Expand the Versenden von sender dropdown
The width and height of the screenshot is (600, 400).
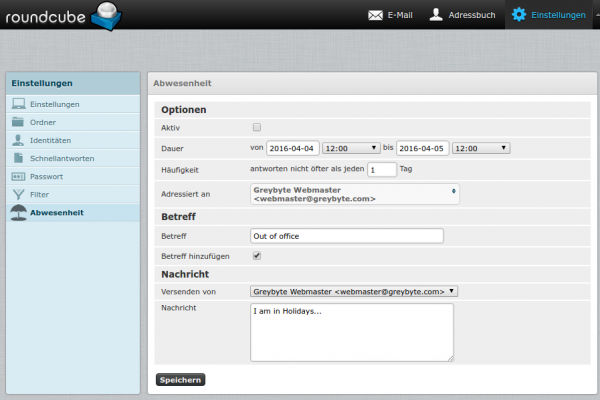[354, 291]
